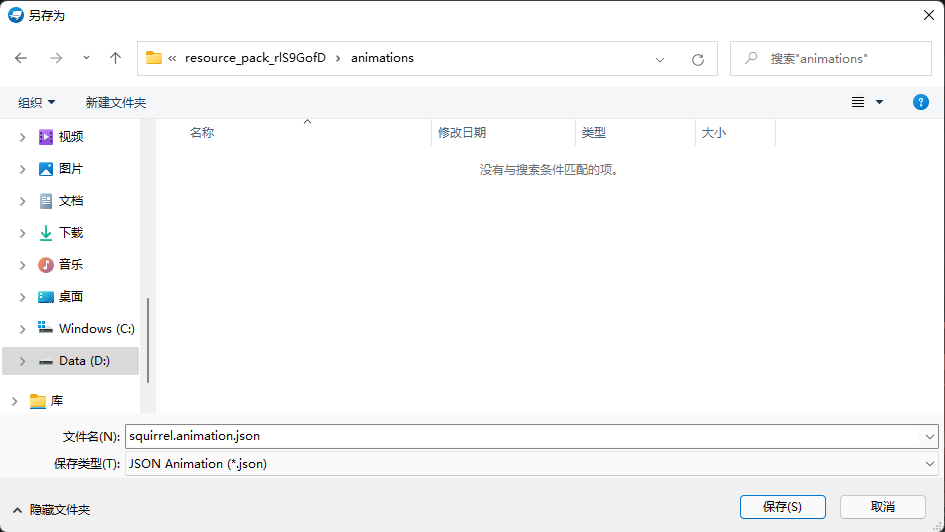Click the 取消 button
The height and width of the screenshot is (532, 945).
(x=882, y=507)
